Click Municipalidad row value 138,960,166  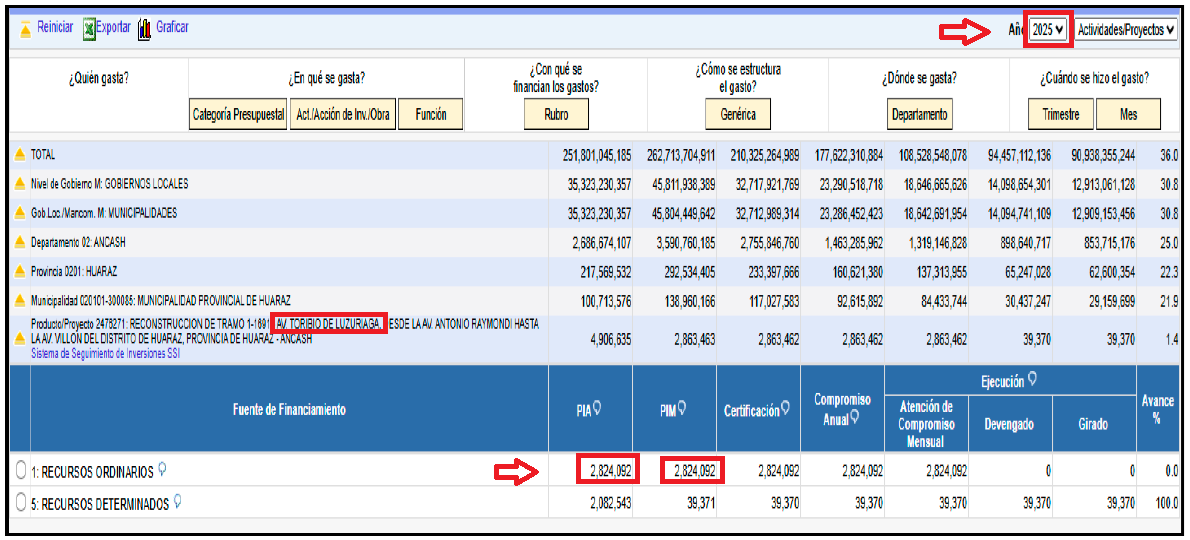(689, 300)
